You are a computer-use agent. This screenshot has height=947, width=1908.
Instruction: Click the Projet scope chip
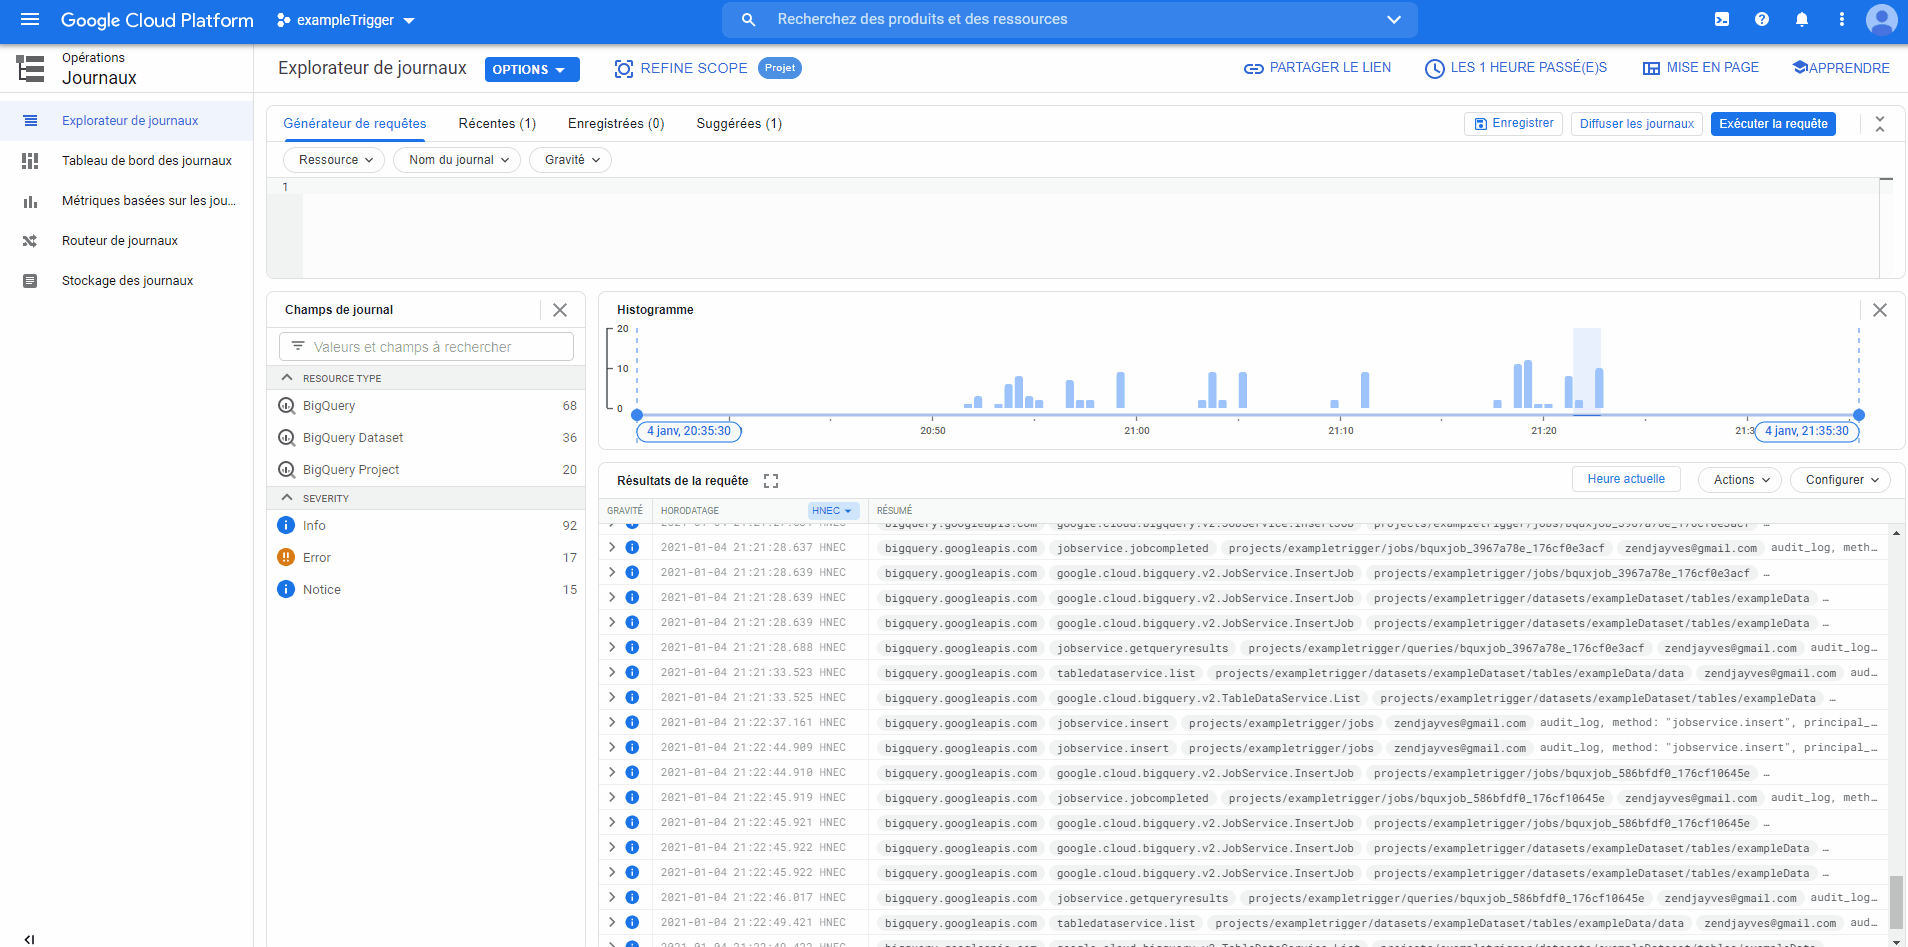pyautogui.click(x=780, y=68)
